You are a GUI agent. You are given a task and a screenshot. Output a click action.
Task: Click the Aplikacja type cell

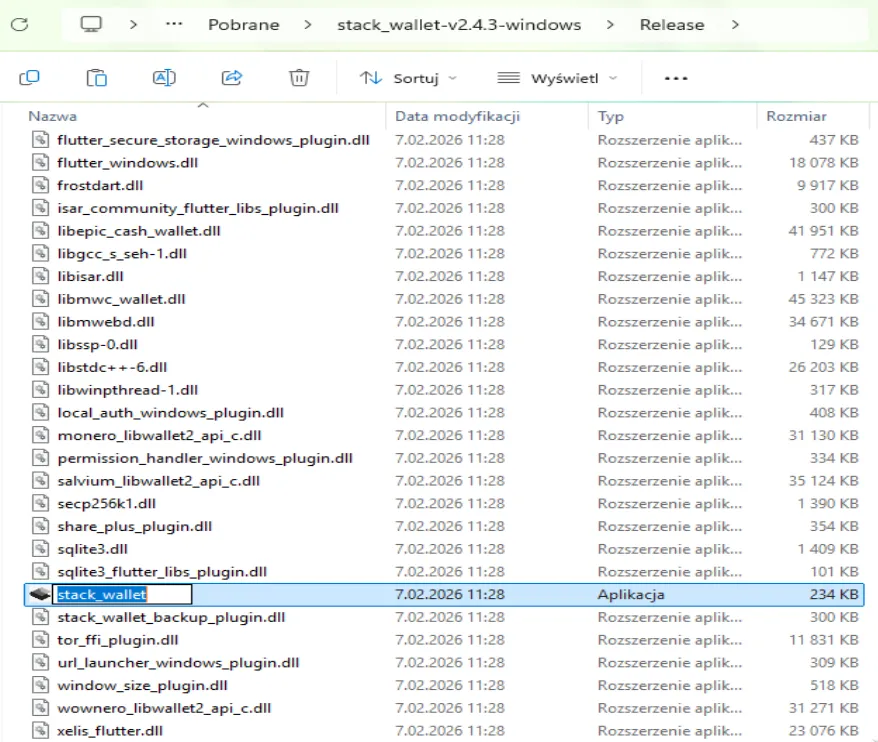pyautogui.click(x=631, y=594)
